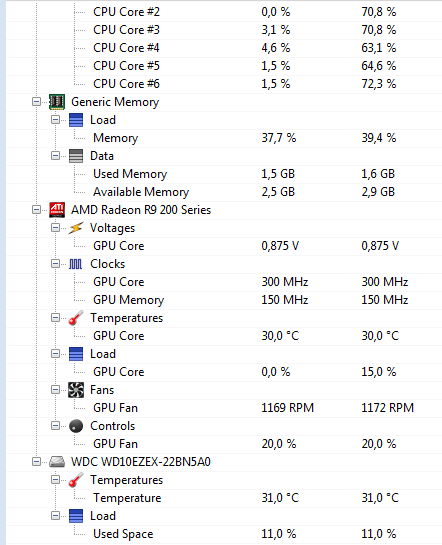Viewport: 442px width, 545px height.
Task: Collapse the hard drive Temperatures group
Action: [x=55, y=480]
